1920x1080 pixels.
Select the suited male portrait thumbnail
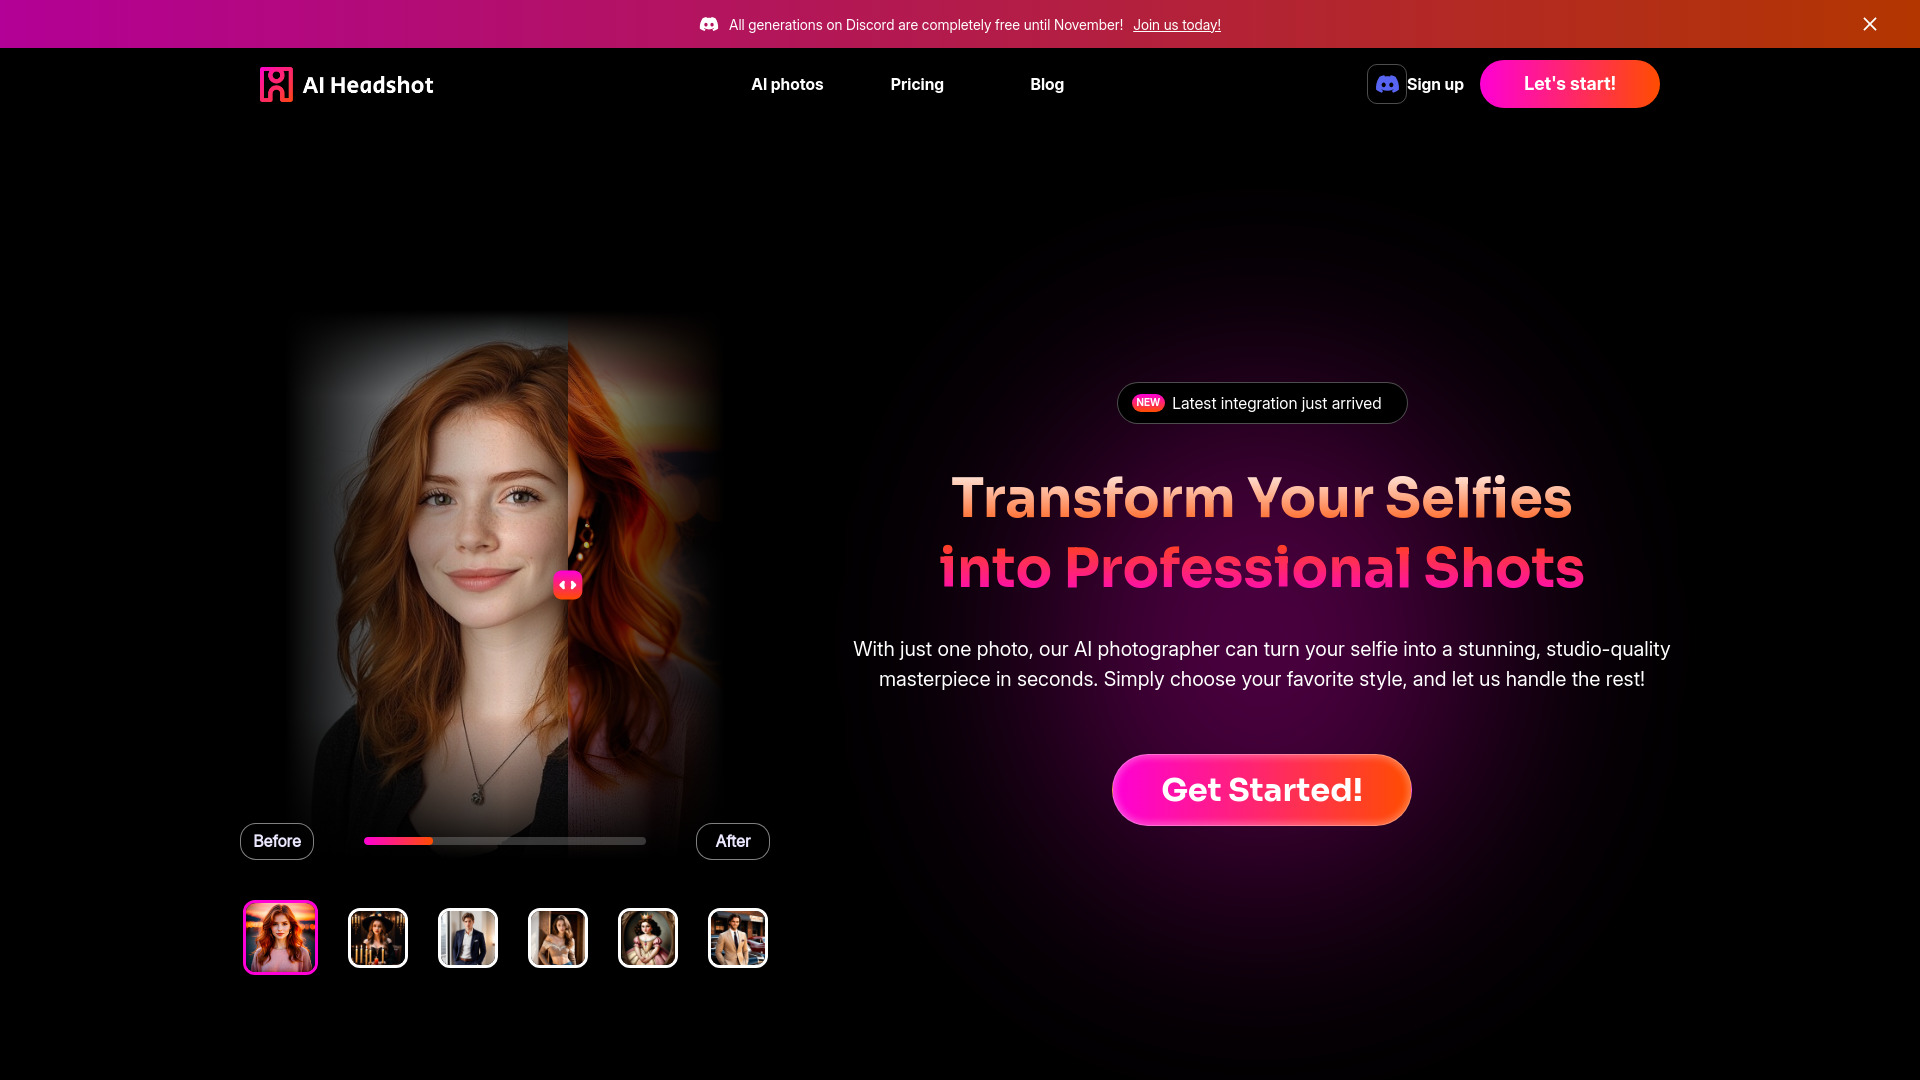468,936
